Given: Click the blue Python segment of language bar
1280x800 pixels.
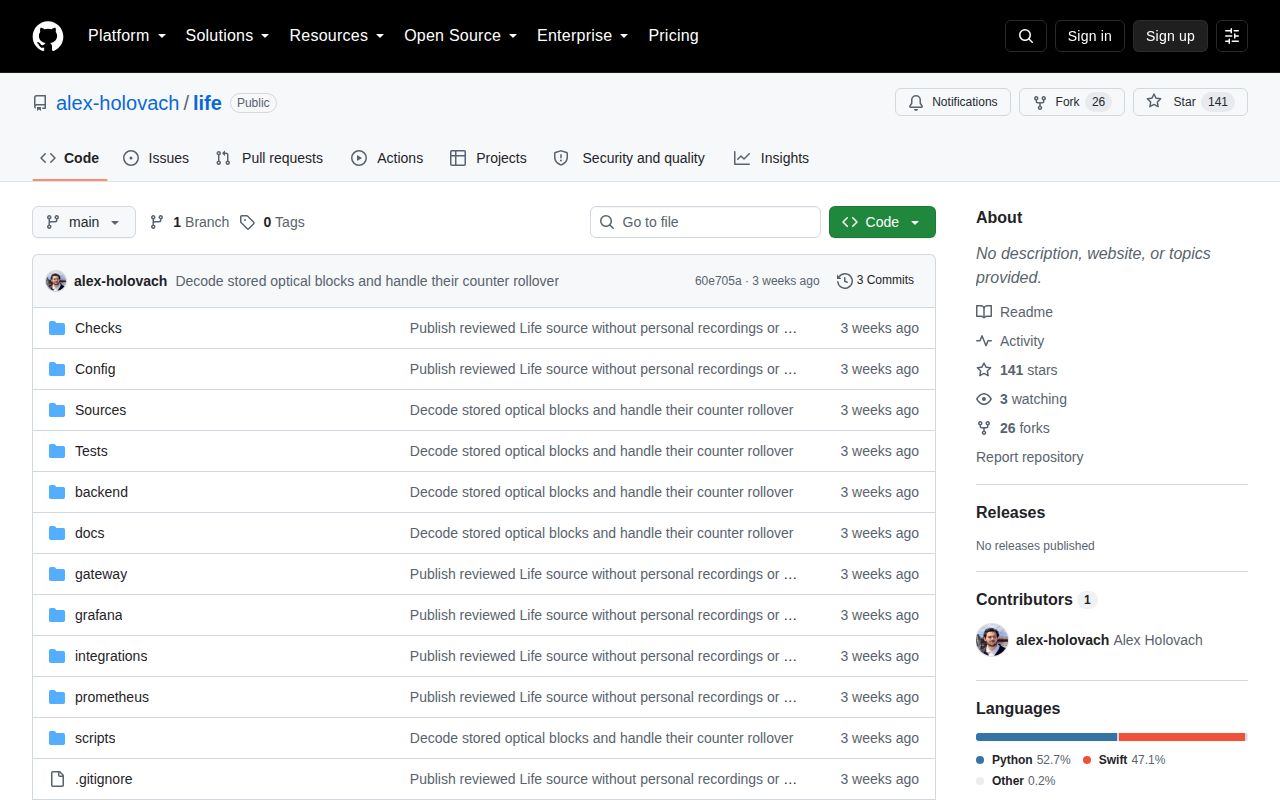Looking at the screenshot, I should 1046,737.
